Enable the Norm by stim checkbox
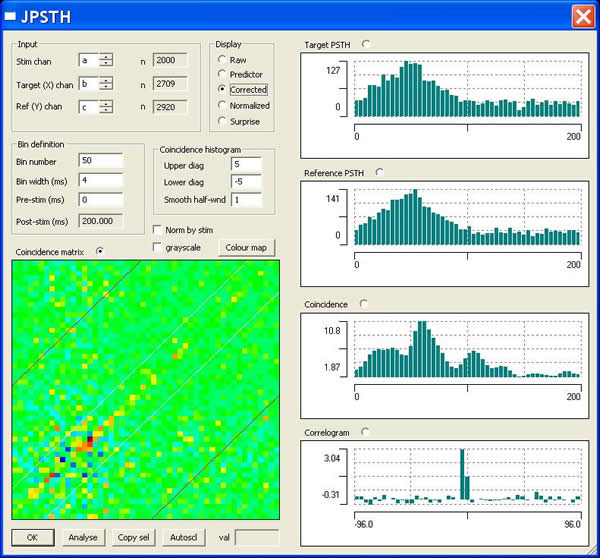This screenshot has height=558, width=600. (x=157, y=229)
